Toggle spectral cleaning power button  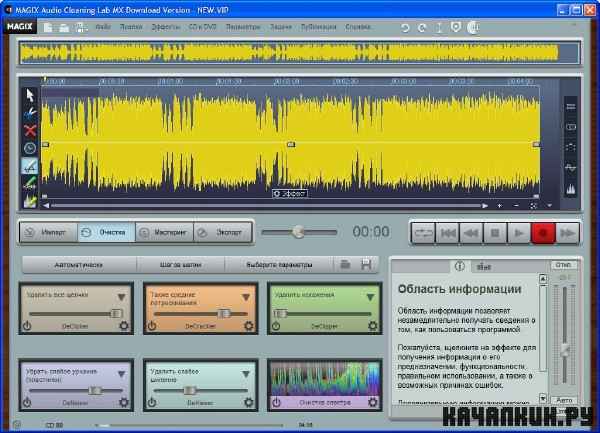(276, 402)
